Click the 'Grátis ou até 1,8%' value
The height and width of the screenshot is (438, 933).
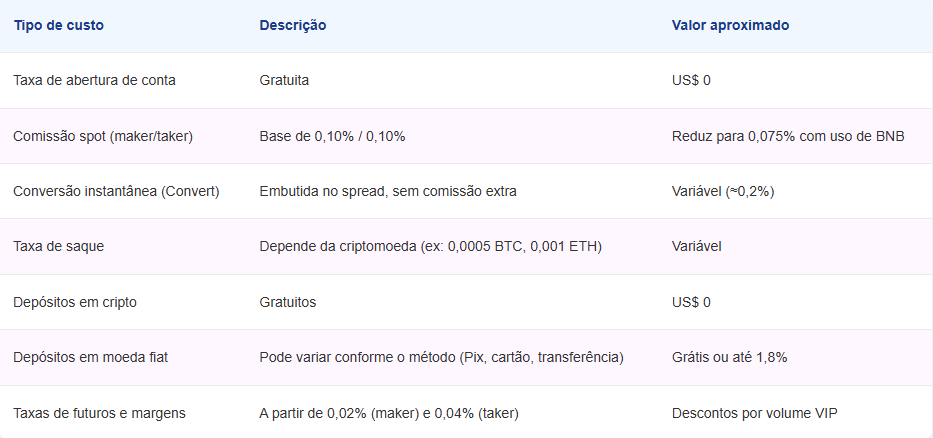pos(729,357)
